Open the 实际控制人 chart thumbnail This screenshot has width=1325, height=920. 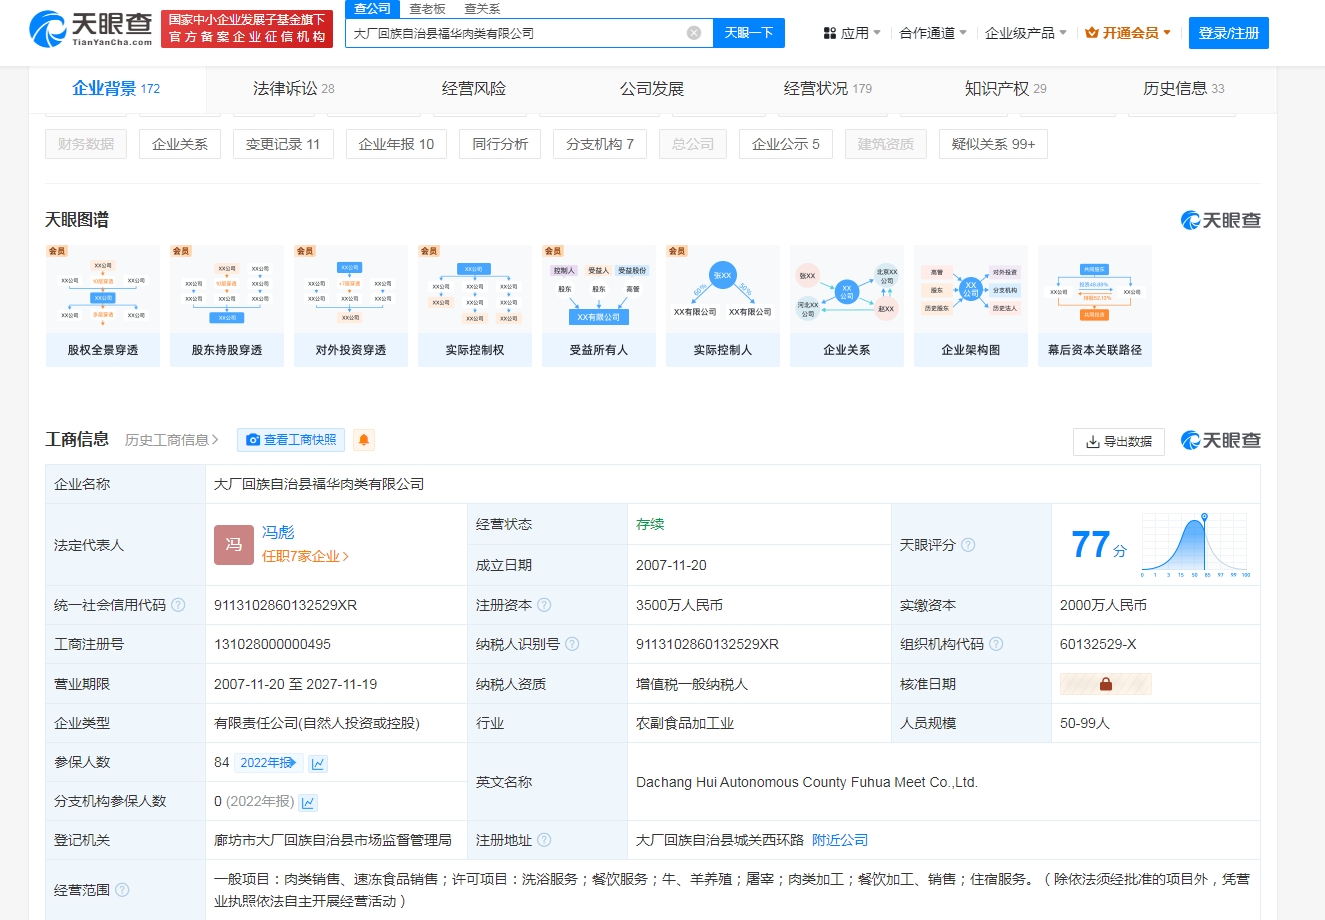point(723,306)
